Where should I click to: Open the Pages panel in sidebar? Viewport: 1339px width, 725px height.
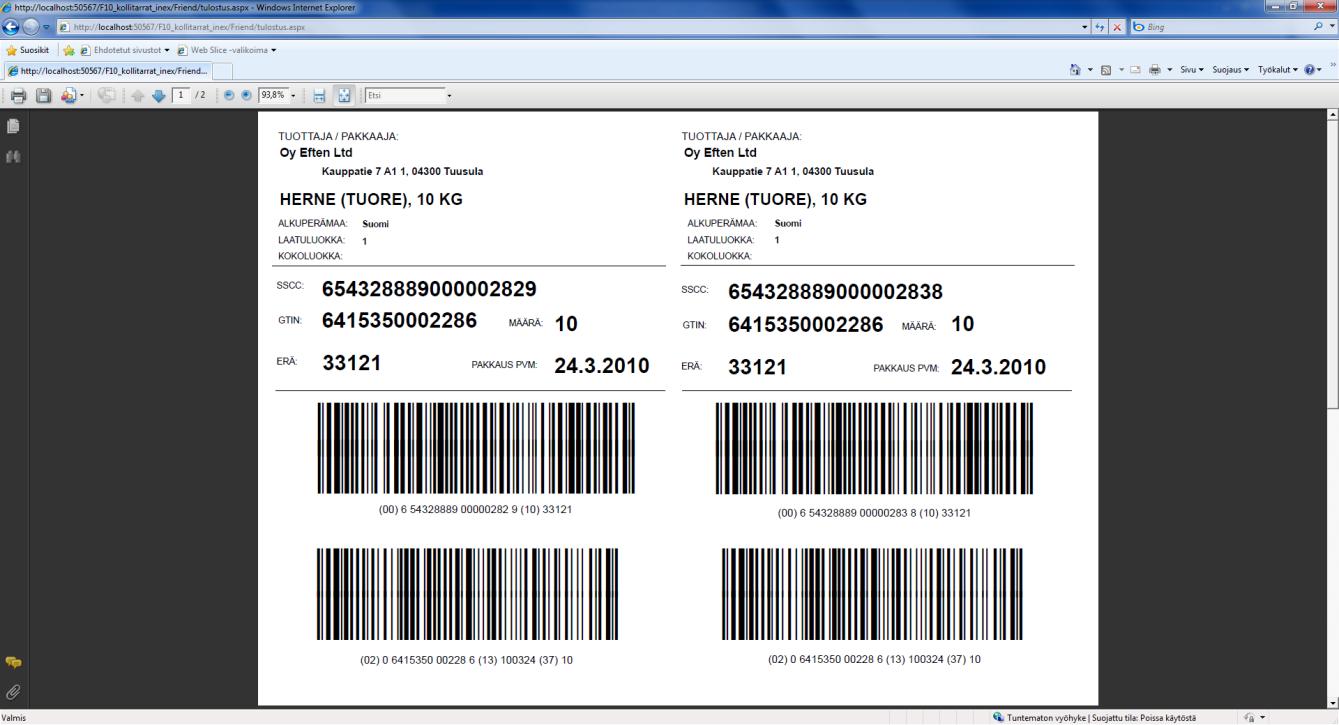(x=13, y=127)
